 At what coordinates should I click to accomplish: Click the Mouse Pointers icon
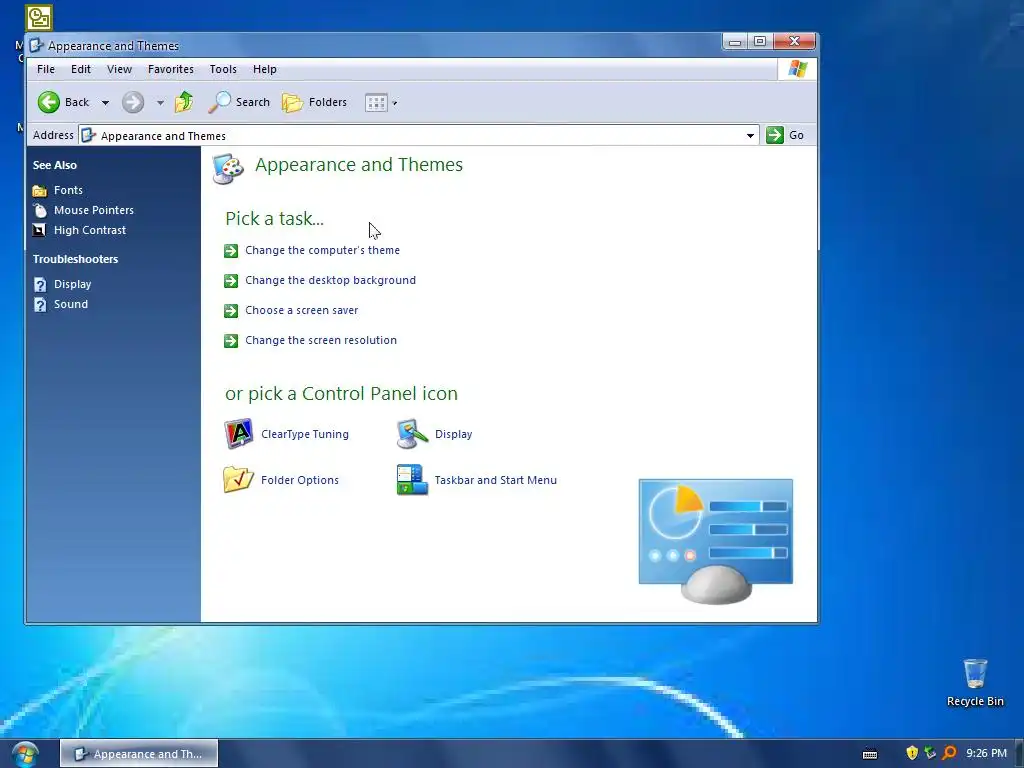click(x=40, y=210)
